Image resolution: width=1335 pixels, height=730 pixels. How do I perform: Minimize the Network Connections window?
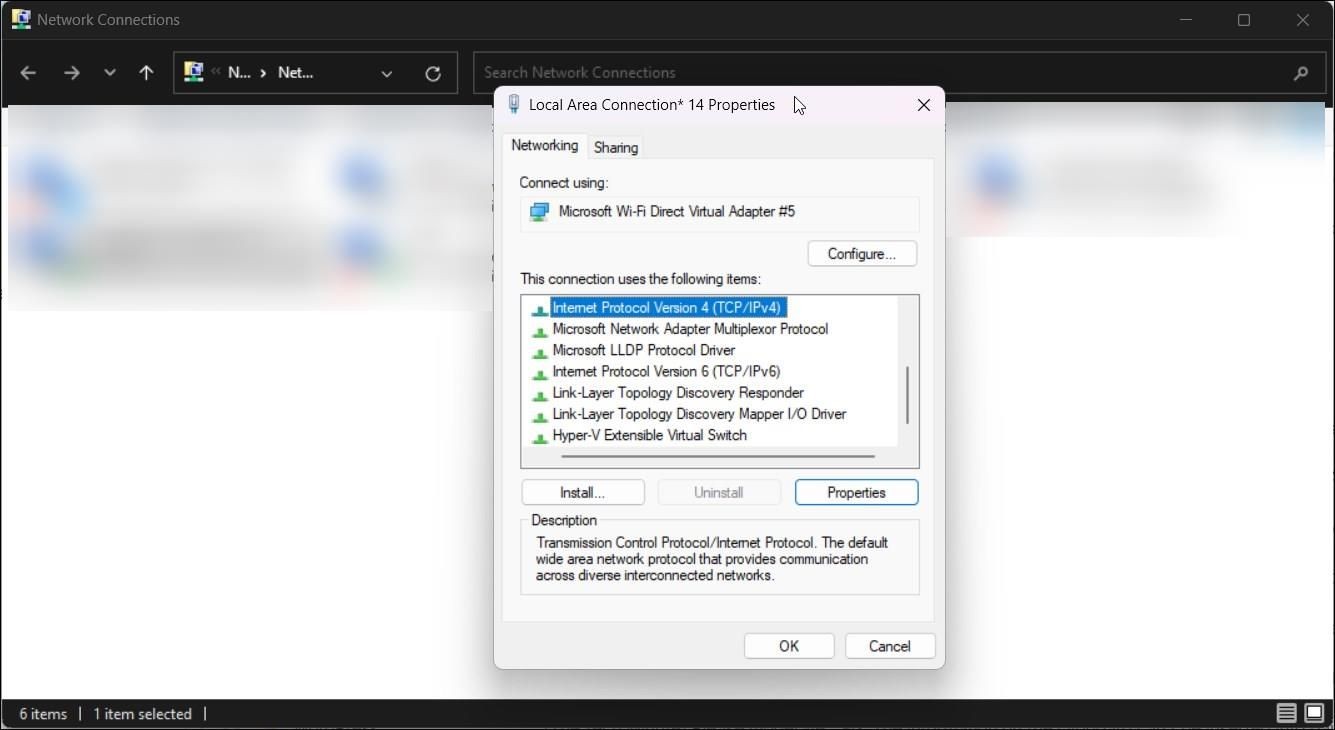(x=1186, y=20)
